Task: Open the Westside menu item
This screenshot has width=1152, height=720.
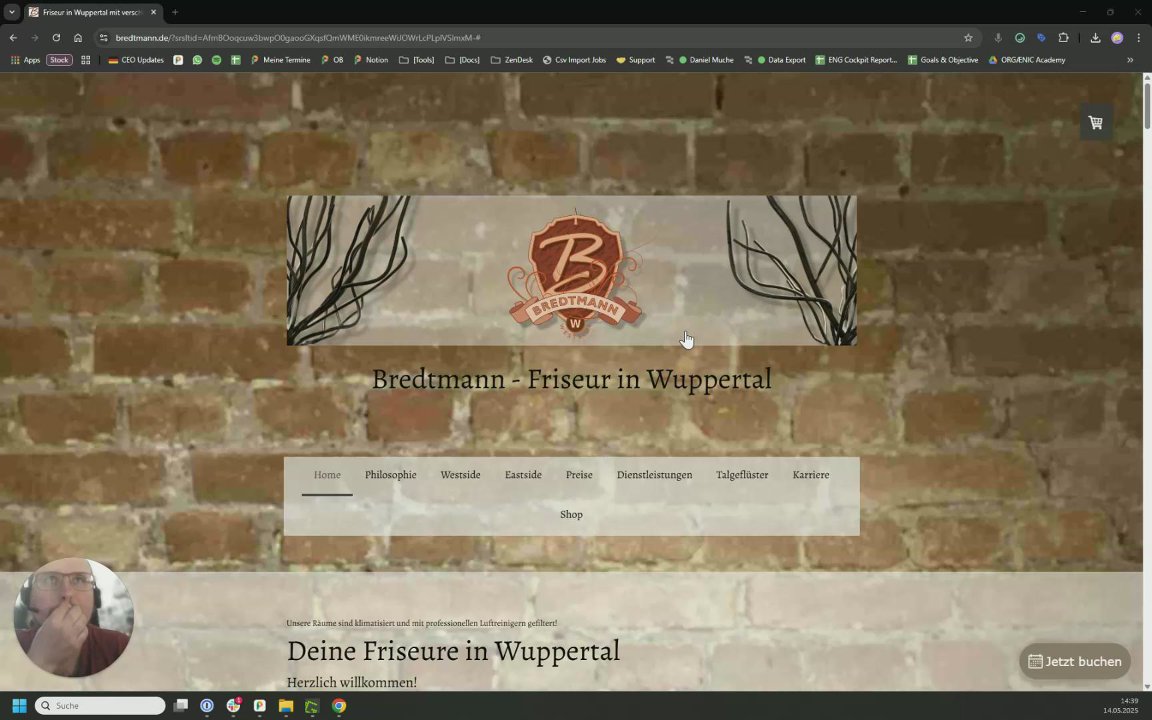Action: click(x=460, y=475)
